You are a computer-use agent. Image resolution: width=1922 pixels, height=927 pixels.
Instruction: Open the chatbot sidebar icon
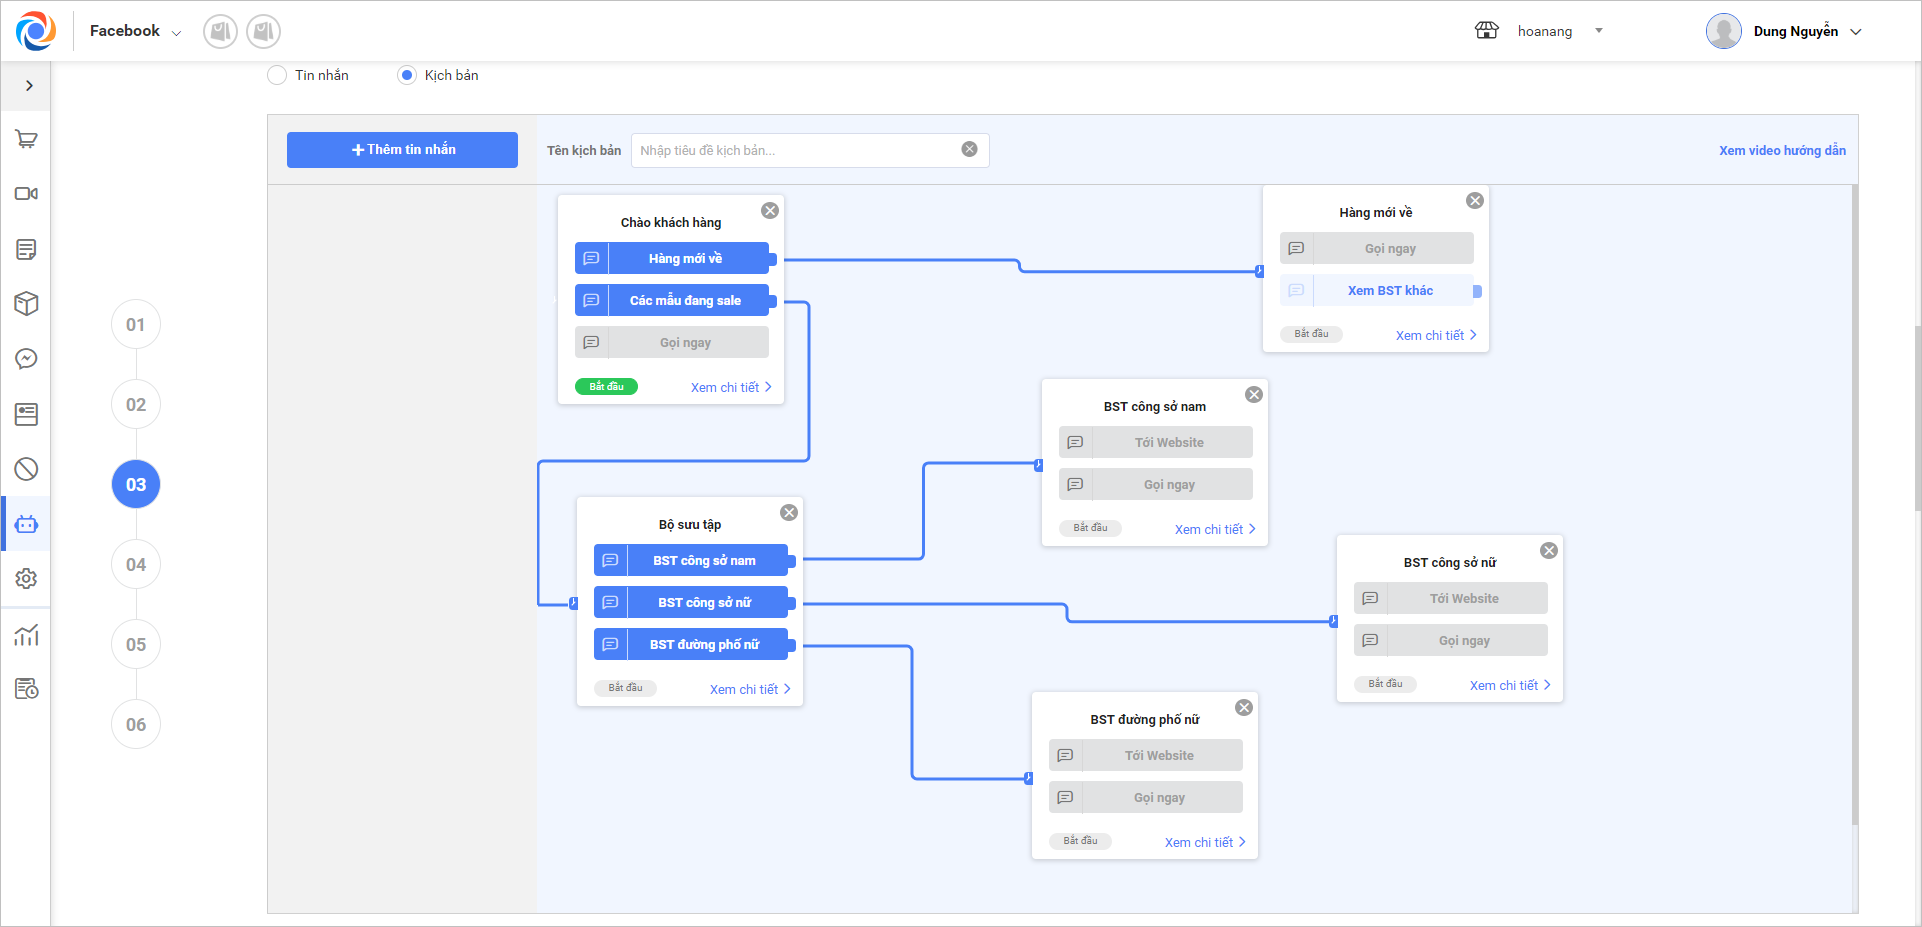click(26, 524)
